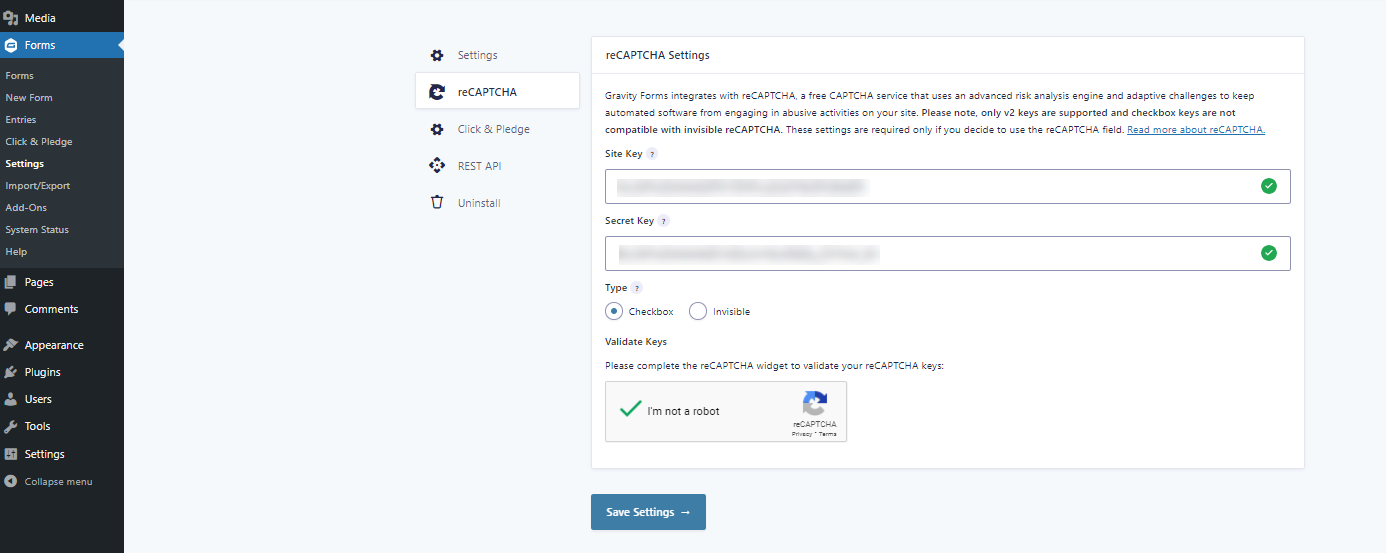Click inside the Secret Key input field
The image size is (1386, 553).
click(x=947, y=253)
